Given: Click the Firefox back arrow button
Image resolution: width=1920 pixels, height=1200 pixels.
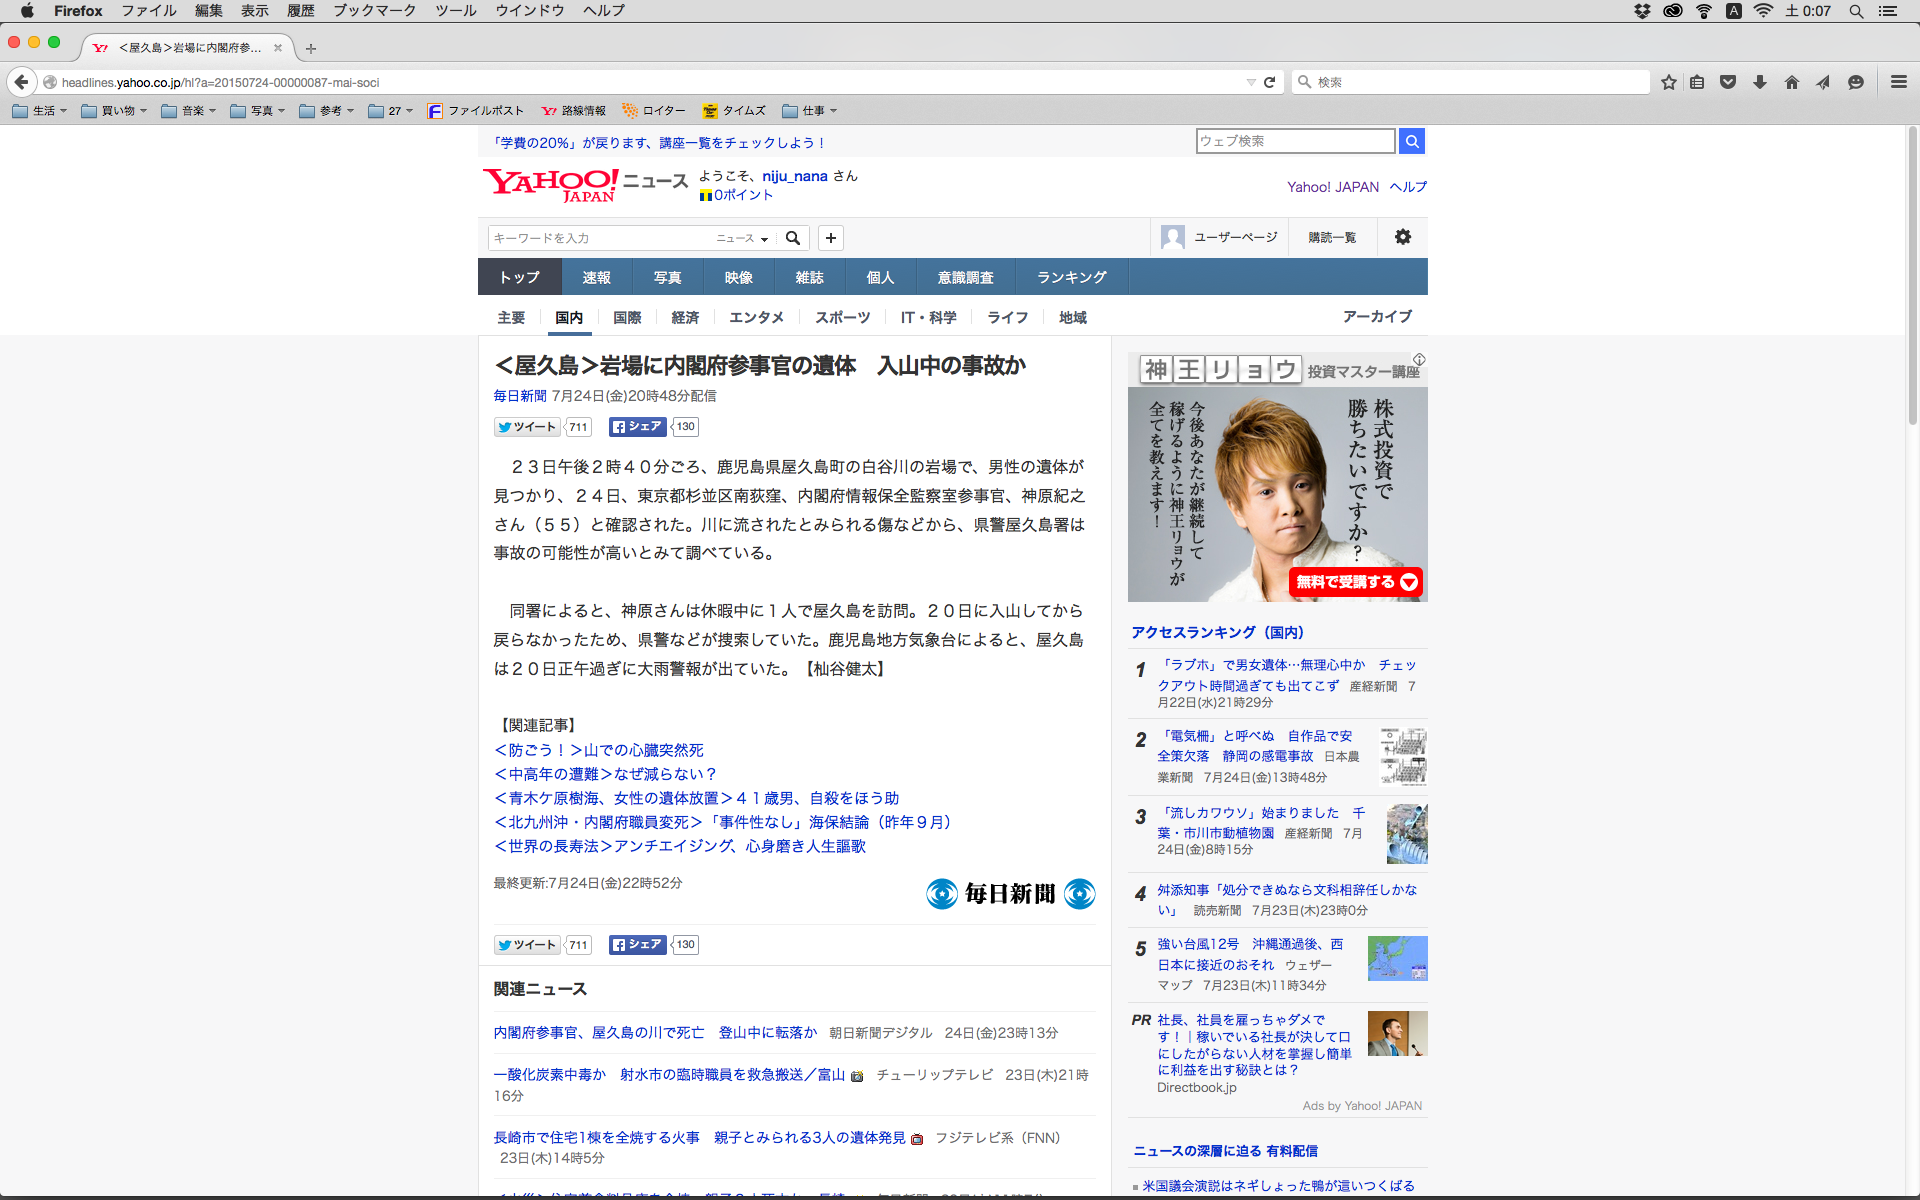Looking at the screenshot, I should pos(21,82).
